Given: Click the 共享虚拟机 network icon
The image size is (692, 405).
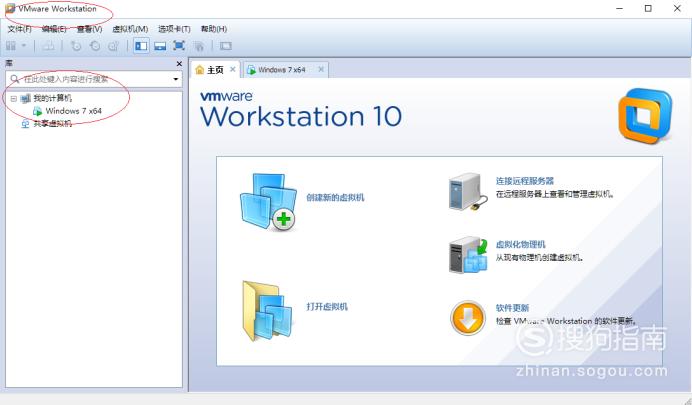Looking at the screenshot, I should point(26,124).
